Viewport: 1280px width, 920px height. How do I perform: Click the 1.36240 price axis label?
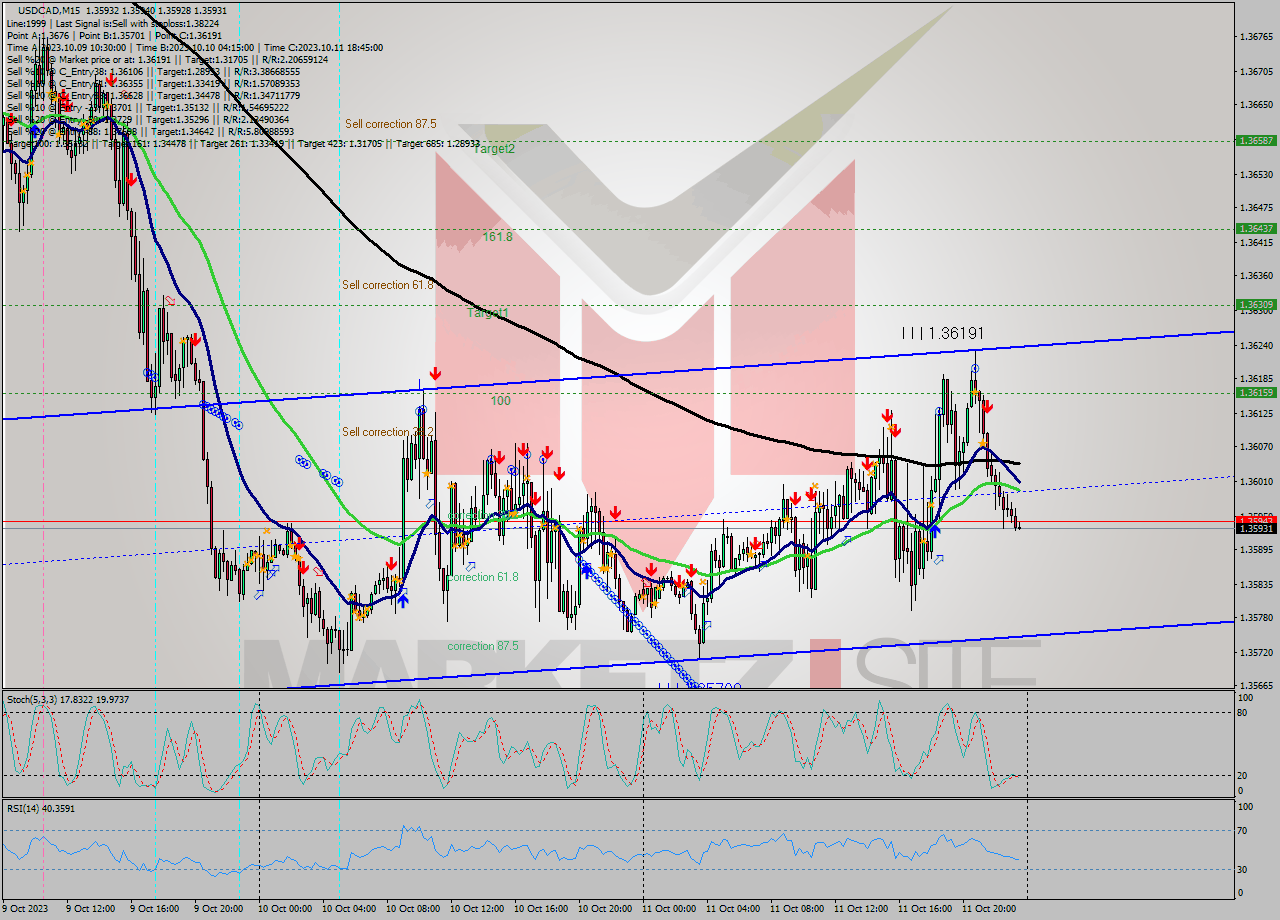1255,345
